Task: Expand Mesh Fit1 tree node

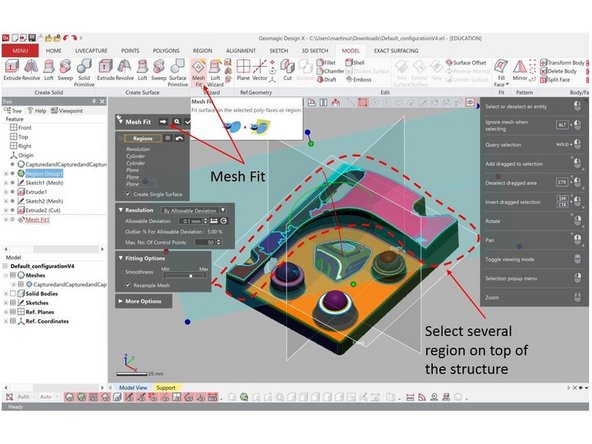Action: pos(6,219)
